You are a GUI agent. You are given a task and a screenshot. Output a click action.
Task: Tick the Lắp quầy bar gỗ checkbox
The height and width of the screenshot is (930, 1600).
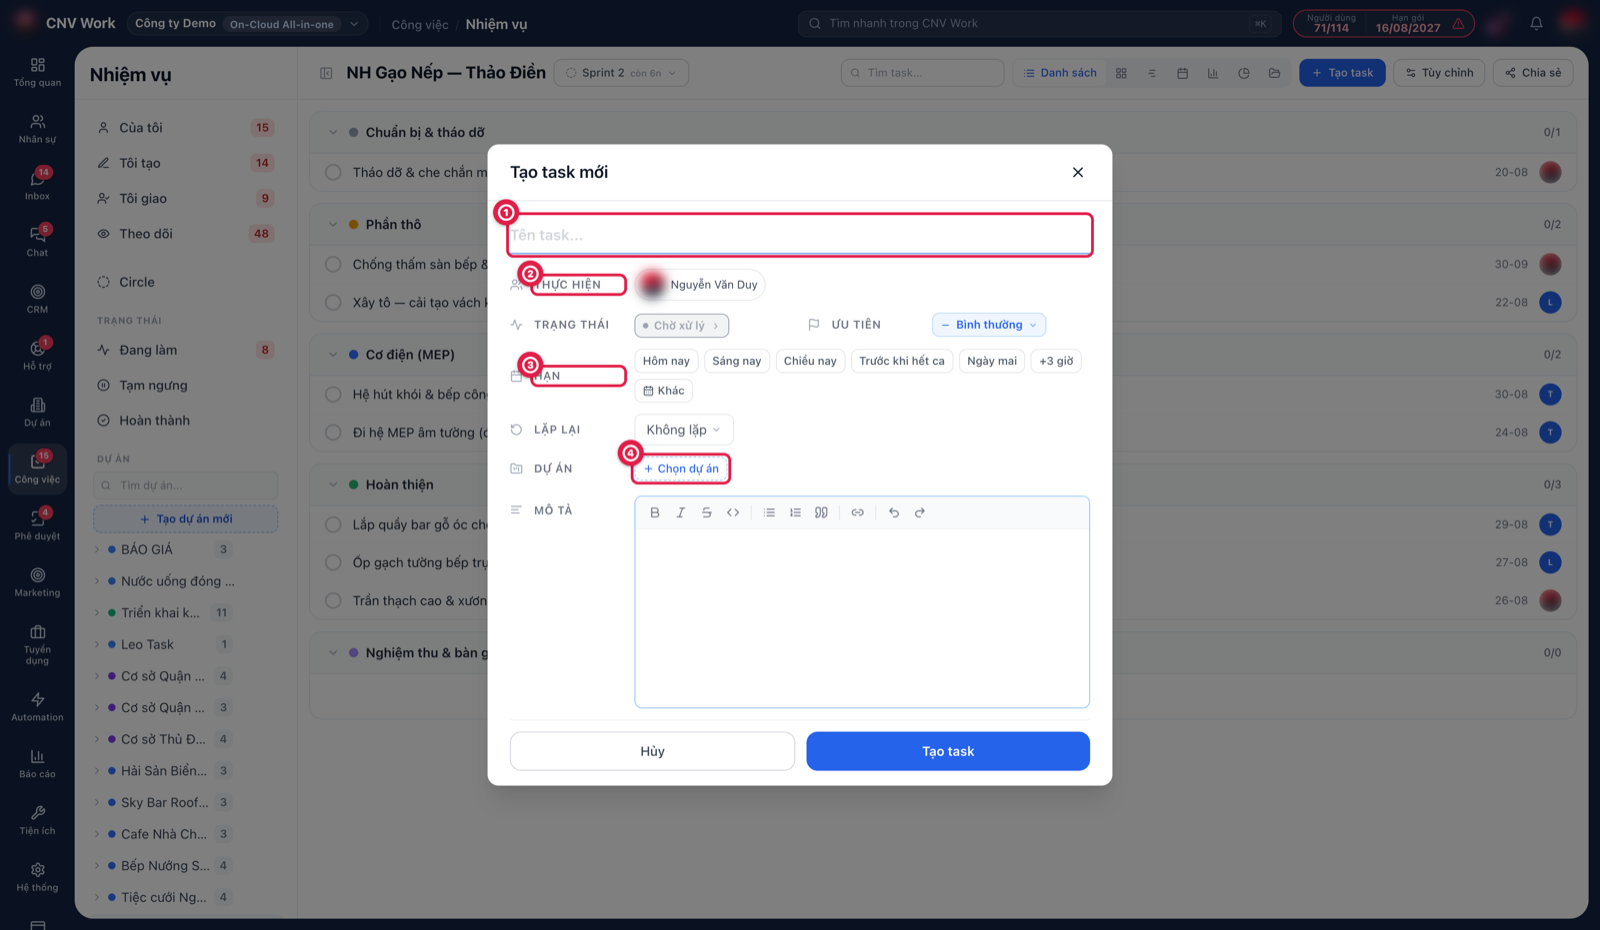(333, 524)
